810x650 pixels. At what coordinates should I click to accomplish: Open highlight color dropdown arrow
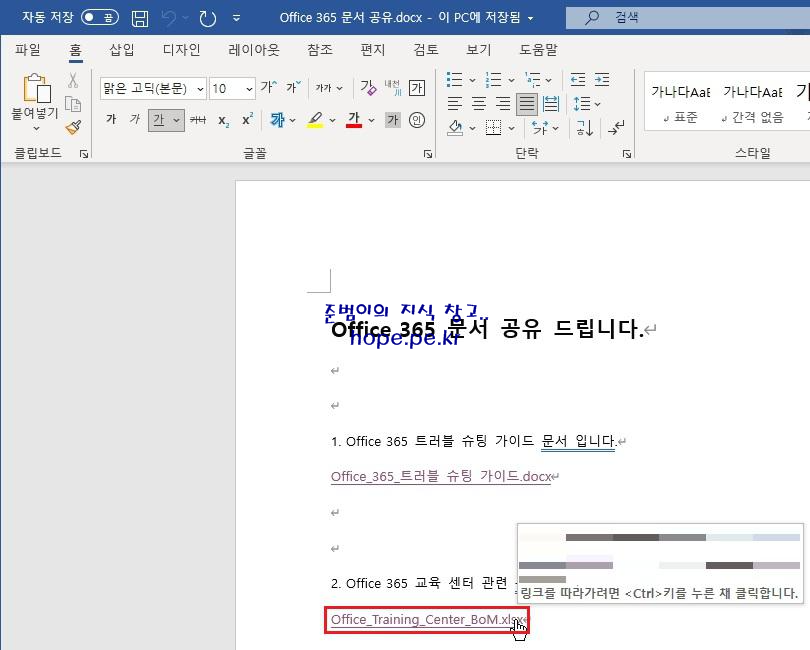332,120
